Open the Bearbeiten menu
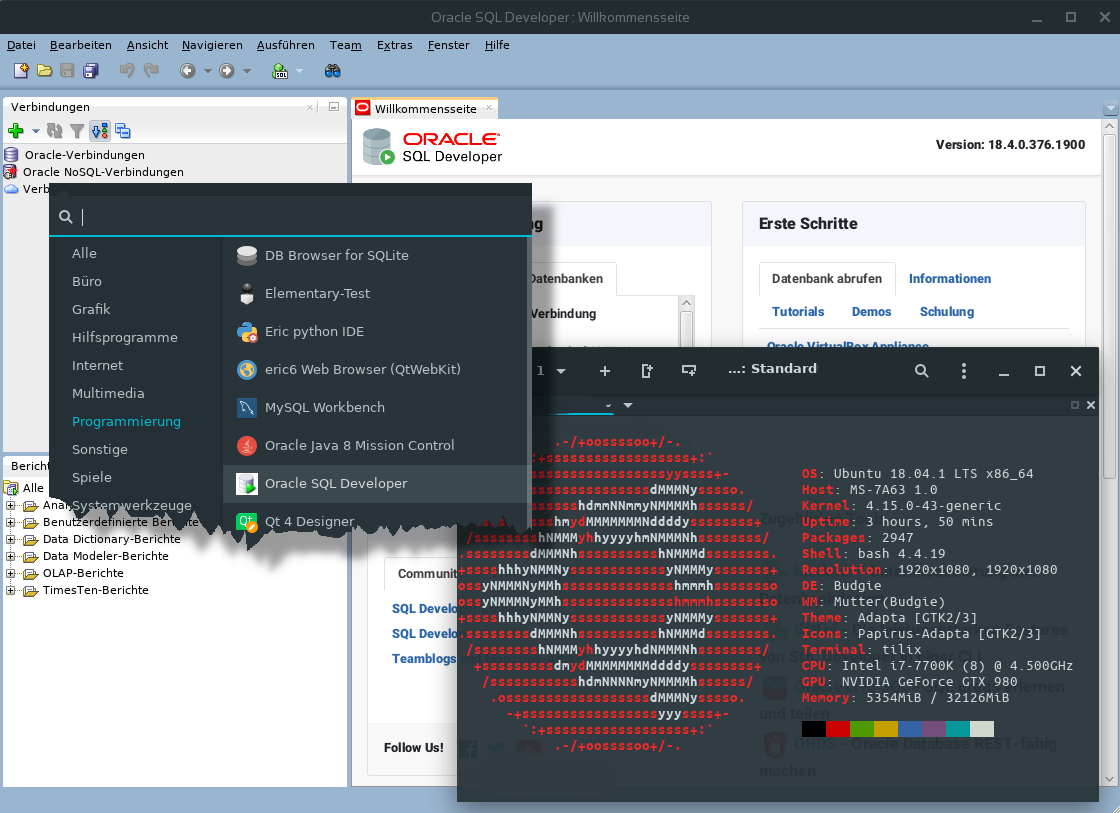This screenshot has height=813, width=1120. 81,45
